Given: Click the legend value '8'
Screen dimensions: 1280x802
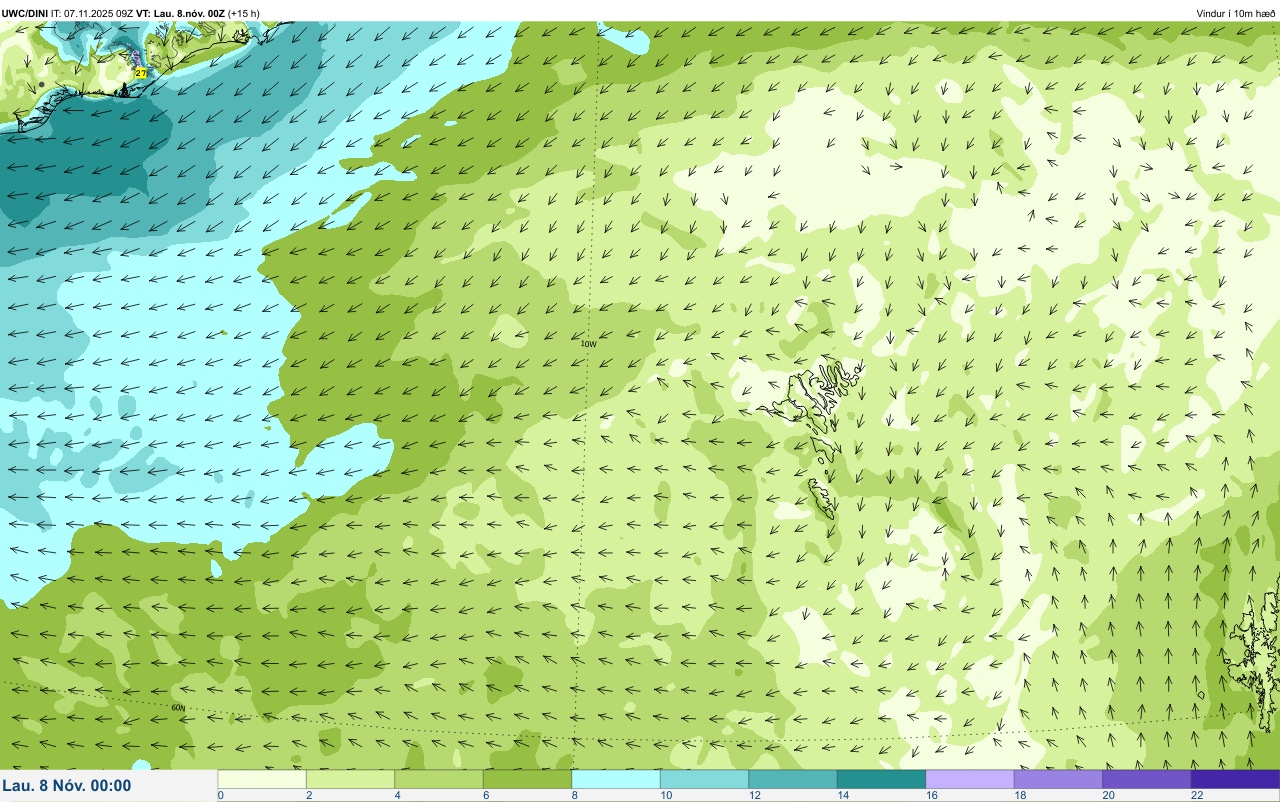Looking at the screenshot, I should pos(575,795).
